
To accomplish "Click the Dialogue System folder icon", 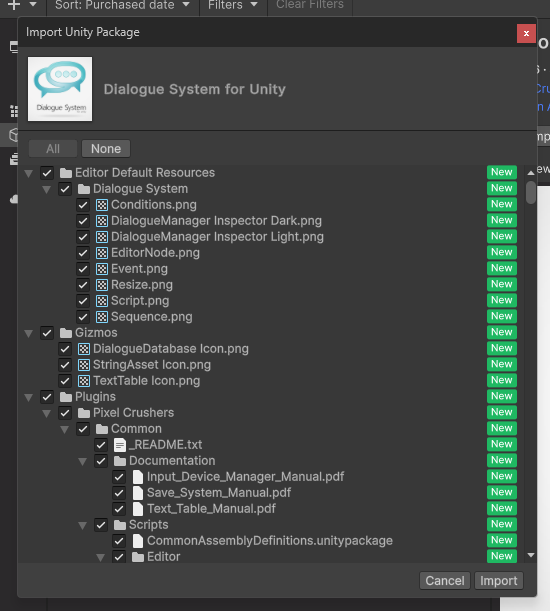I will 84,189.
